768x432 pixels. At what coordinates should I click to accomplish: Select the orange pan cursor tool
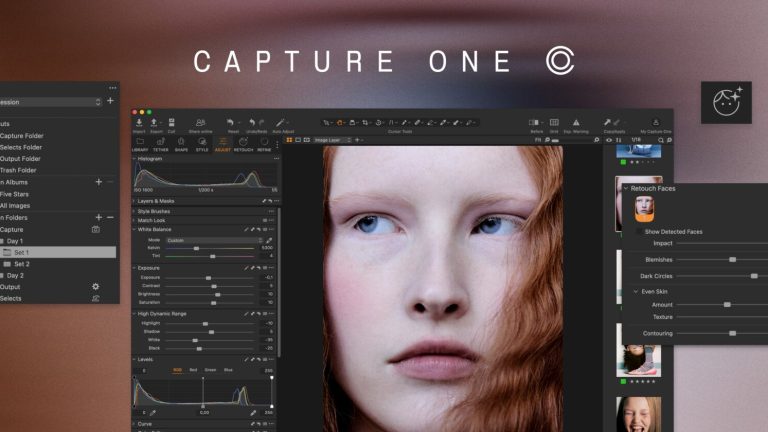coord(339,122)
